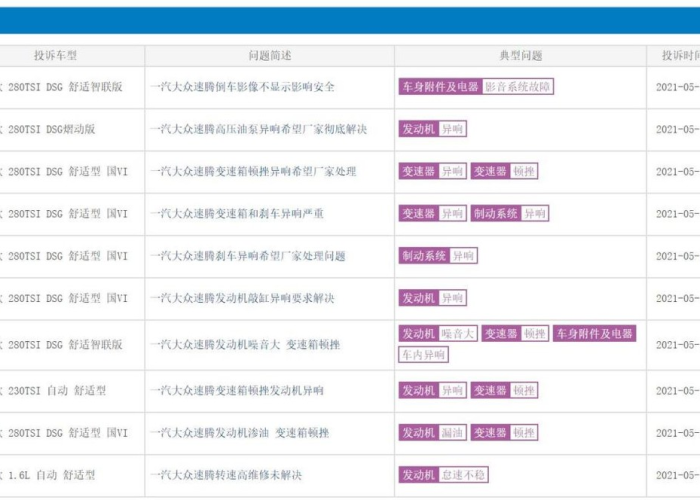
Task: Click the 车身附件及电器 tag in 噪音大 row
Action: click(595, 333)
